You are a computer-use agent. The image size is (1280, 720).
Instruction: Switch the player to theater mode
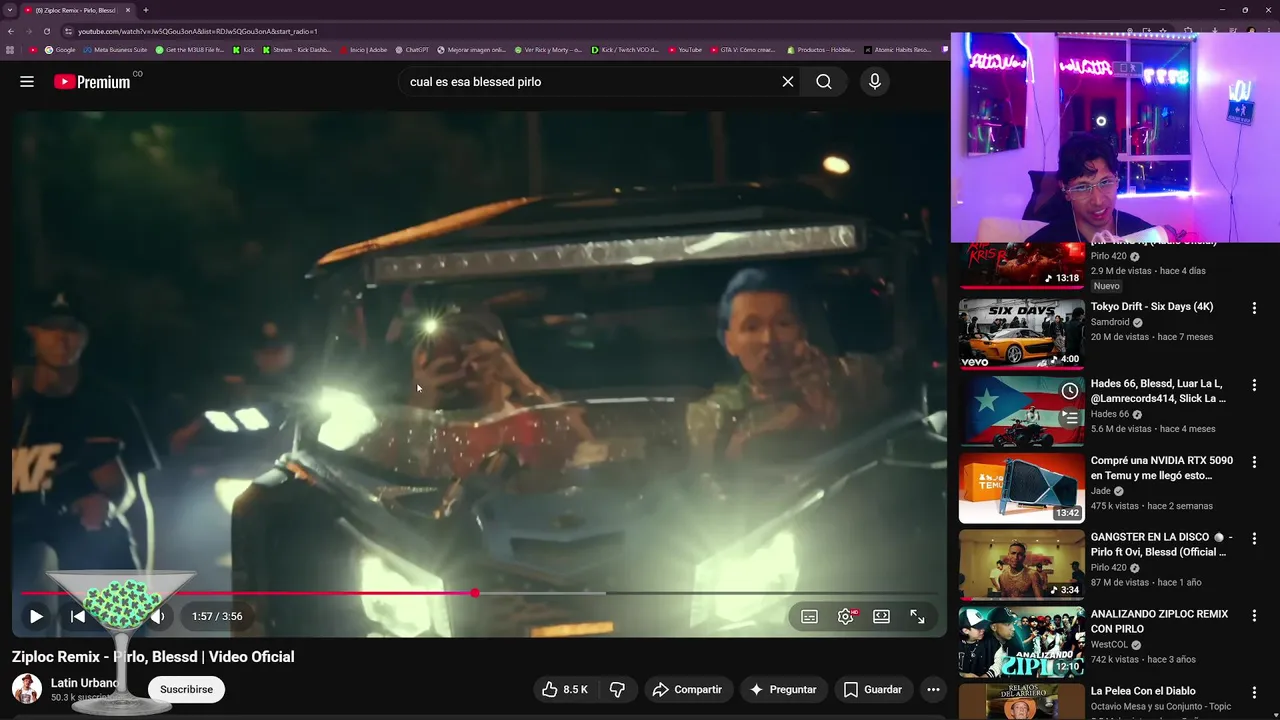pos(881,616)
